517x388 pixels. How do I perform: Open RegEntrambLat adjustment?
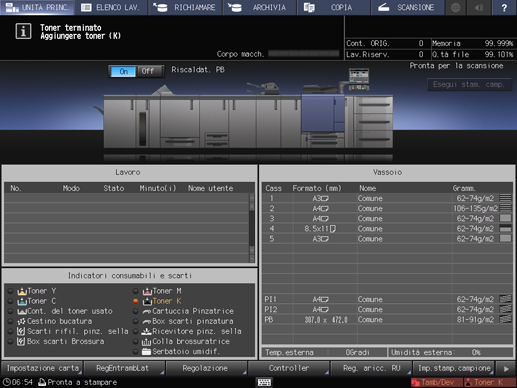coord(123,368)
